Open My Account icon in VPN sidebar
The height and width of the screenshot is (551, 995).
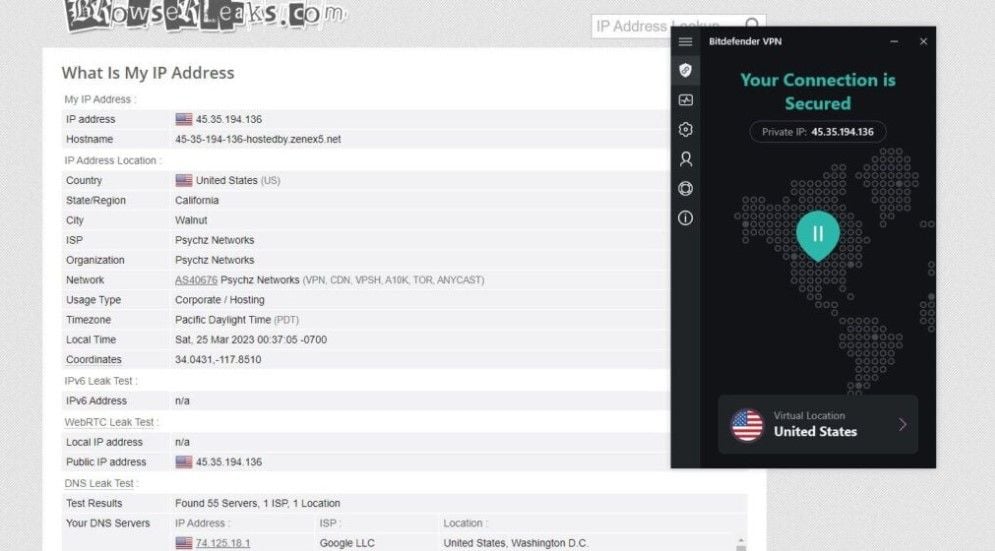[685, 159]
